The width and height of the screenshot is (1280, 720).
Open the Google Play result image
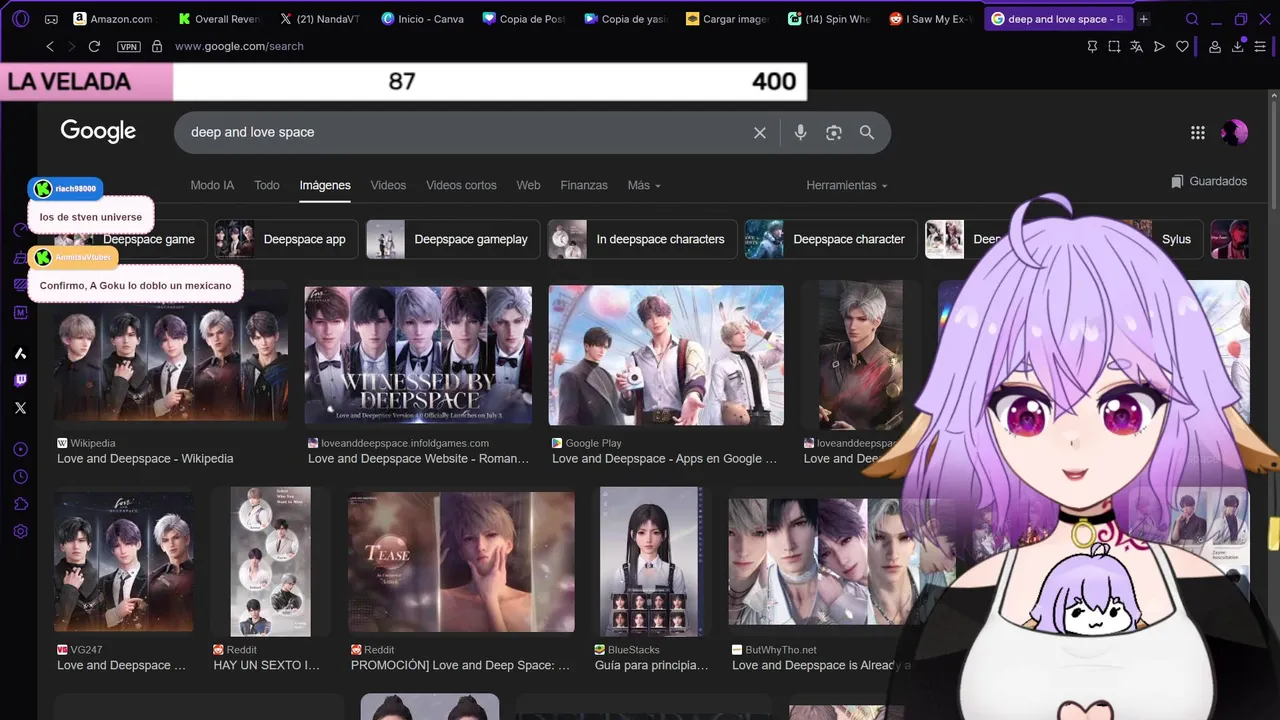666,355
